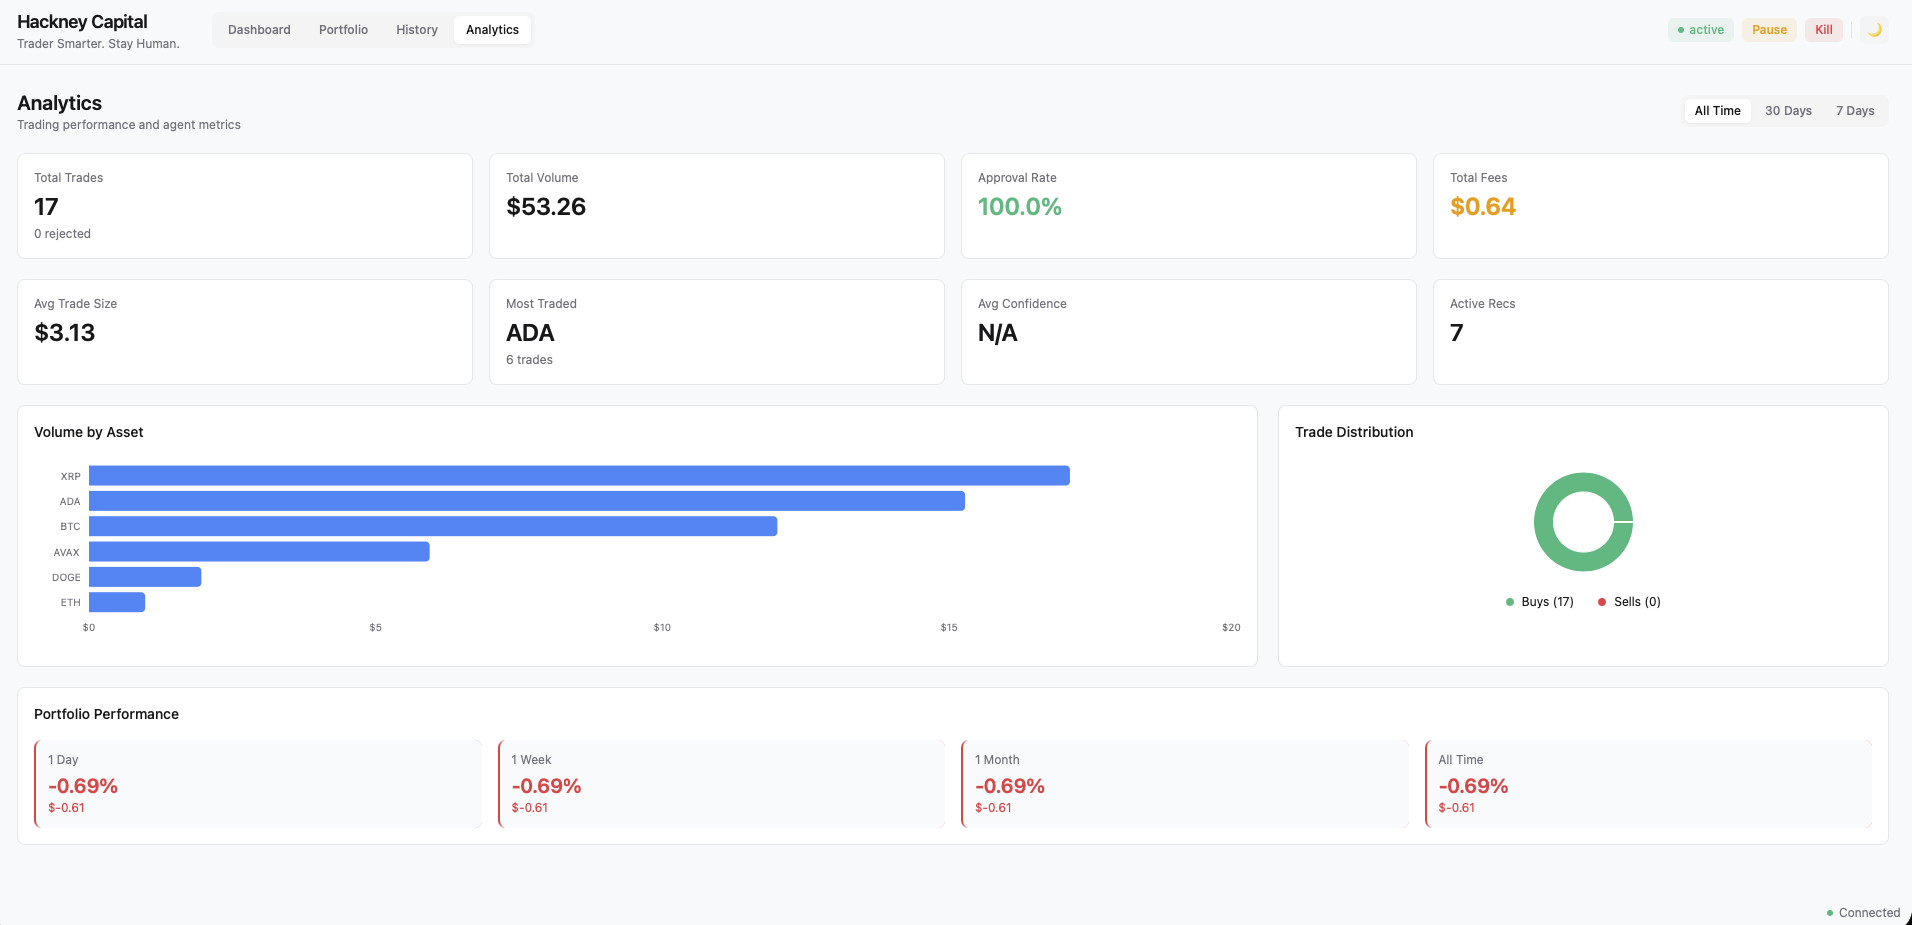
Task: Click the Buys legend dot under Trade Distribution
Action: pyautogui.click(x=1511, y=601)
